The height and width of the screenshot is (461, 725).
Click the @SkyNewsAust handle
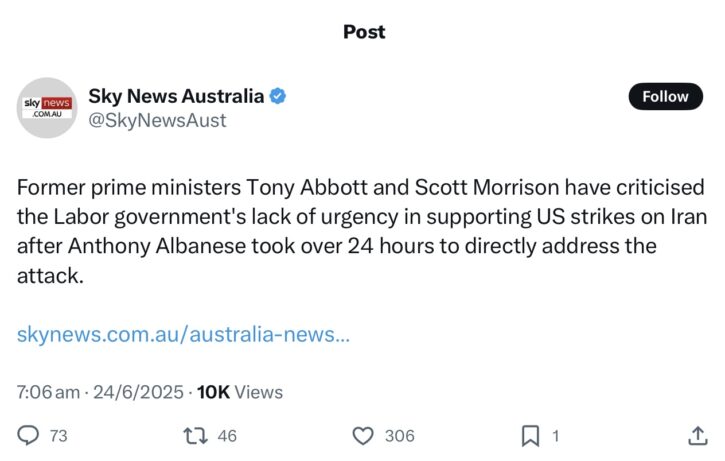click(x=157, y=120)
